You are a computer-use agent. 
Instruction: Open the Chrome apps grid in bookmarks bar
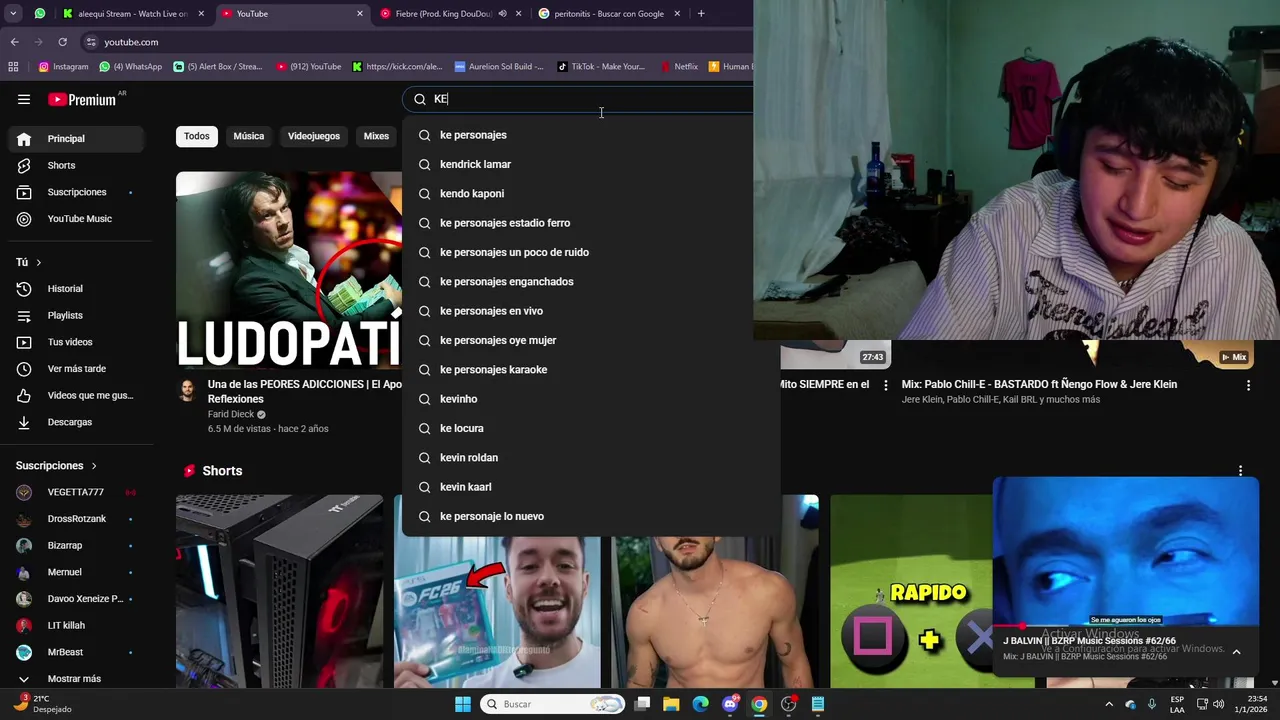coord(13,67)
